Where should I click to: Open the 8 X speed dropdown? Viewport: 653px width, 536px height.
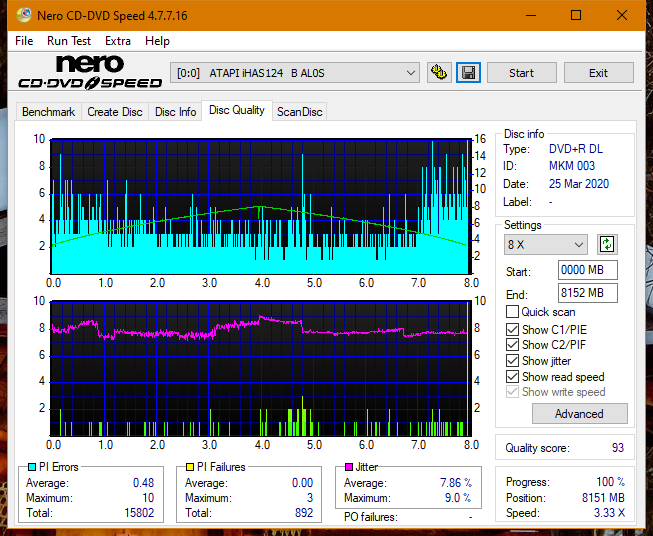[x=546, y=244]
